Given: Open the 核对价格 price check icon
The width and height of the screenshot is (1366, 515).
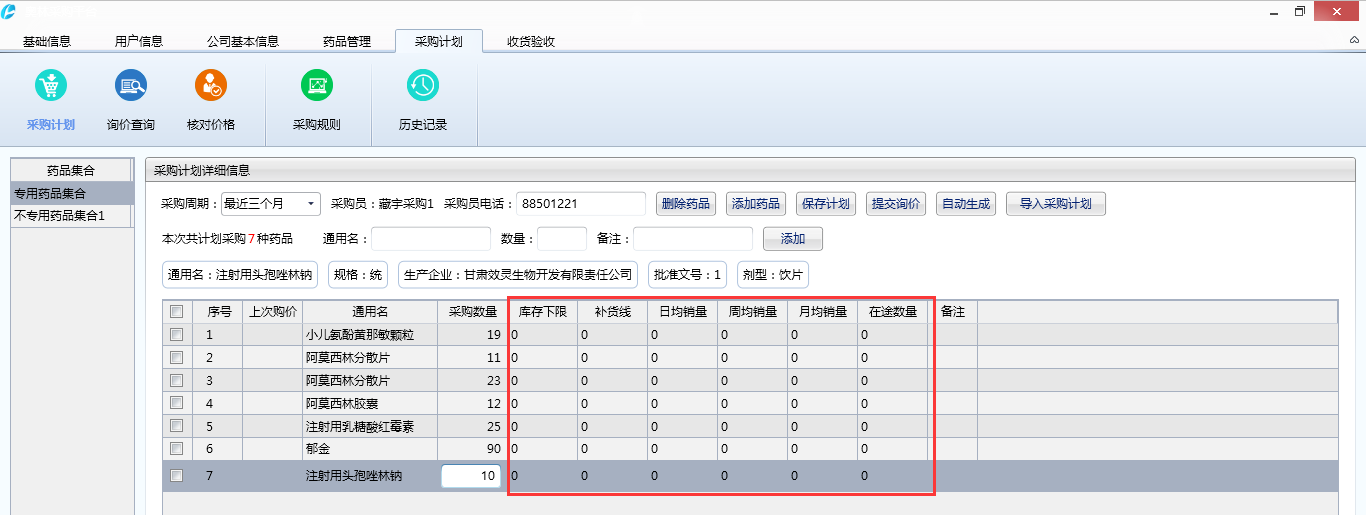Looking at the screenshot, I should click(x=211, y=87).
